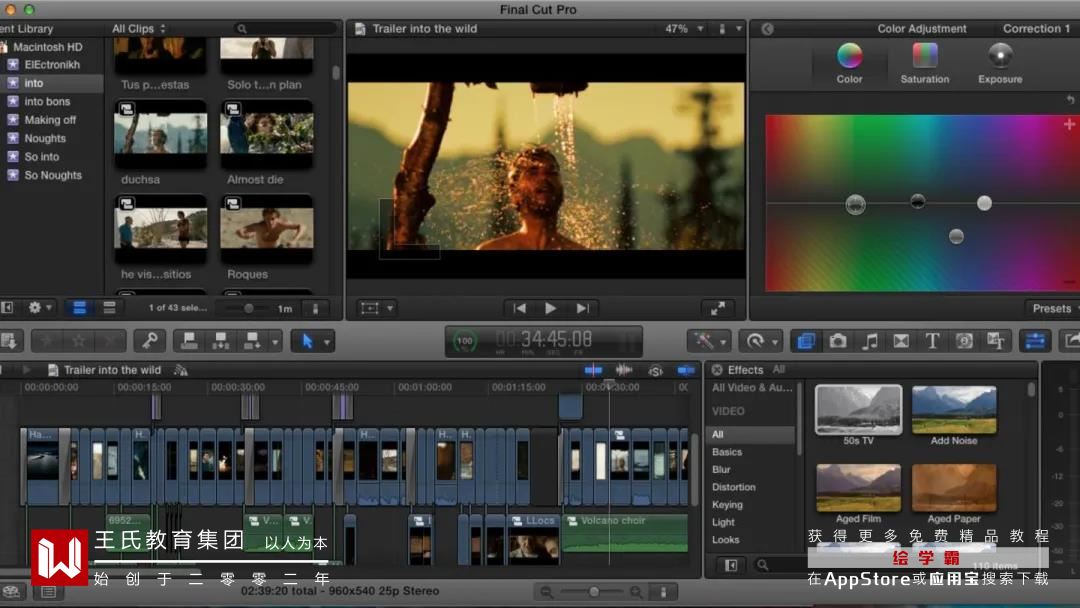The width and height of the screenshot is (1080, 608).
Task: Play the clip in the viewer
Action: click(x=550, y=308)
